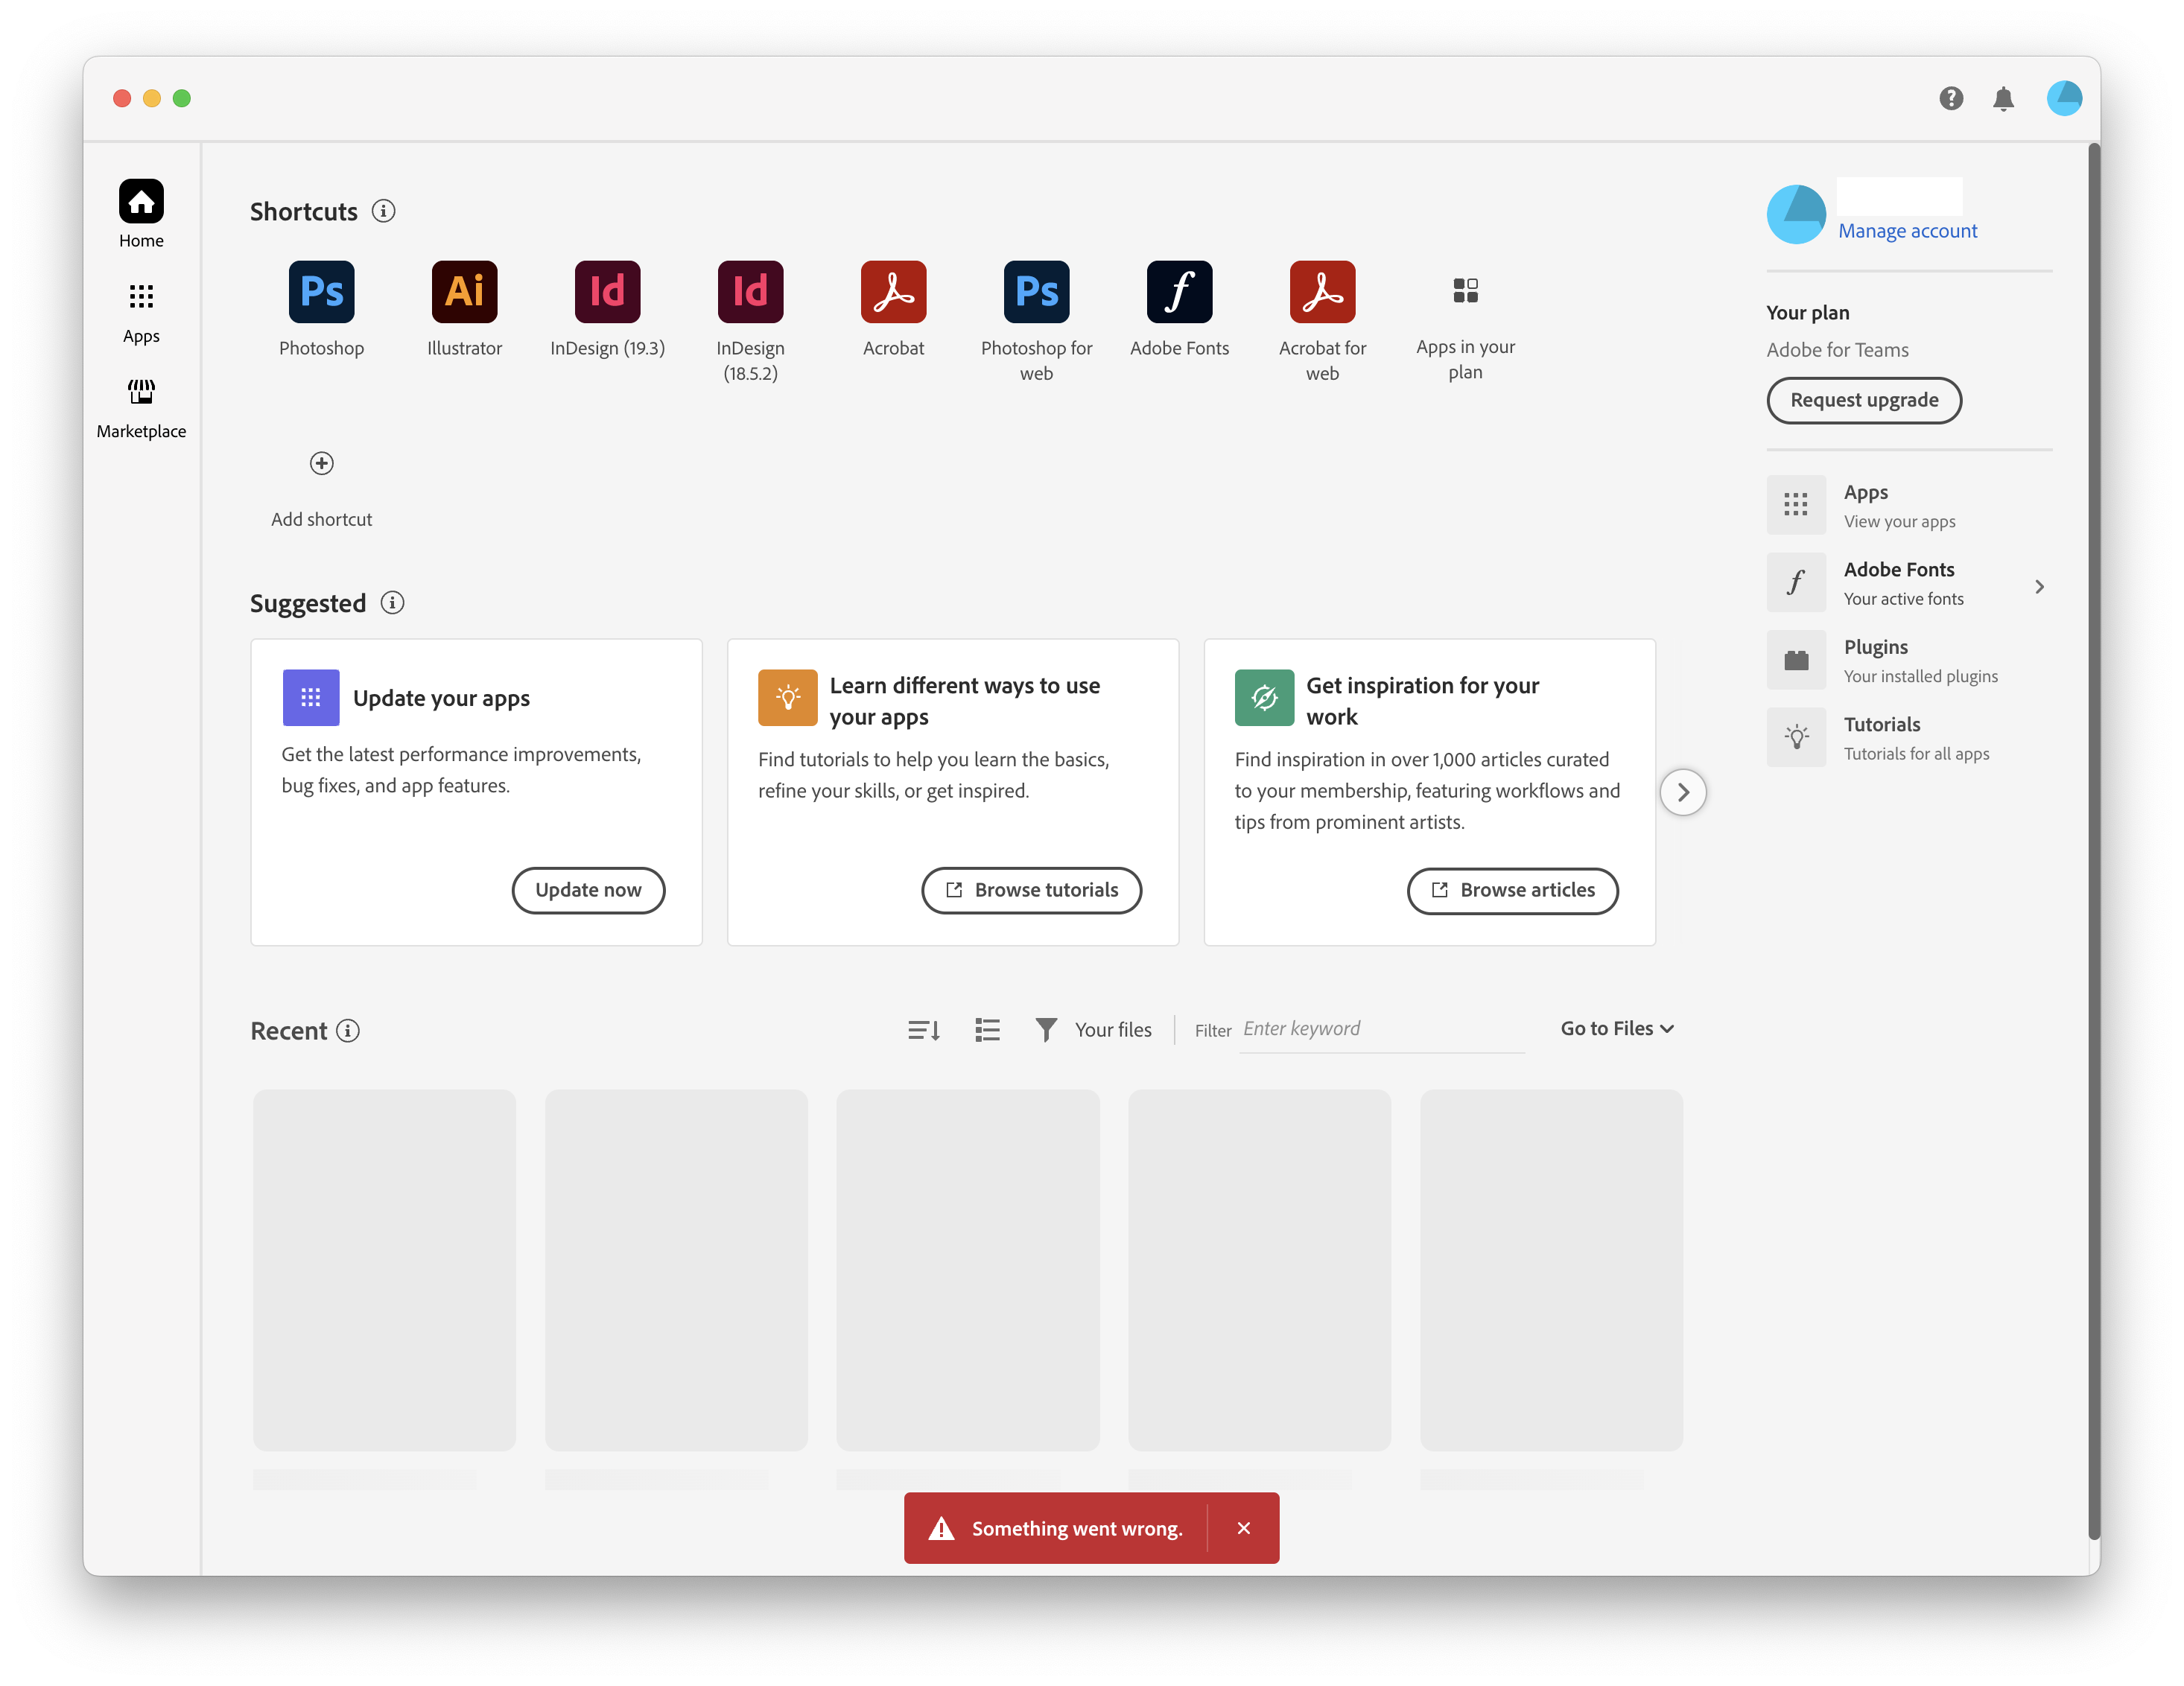Launch the Illustrator shortcut
The height and width of the screenshot is (1686, 2184).
pos(464,292)
